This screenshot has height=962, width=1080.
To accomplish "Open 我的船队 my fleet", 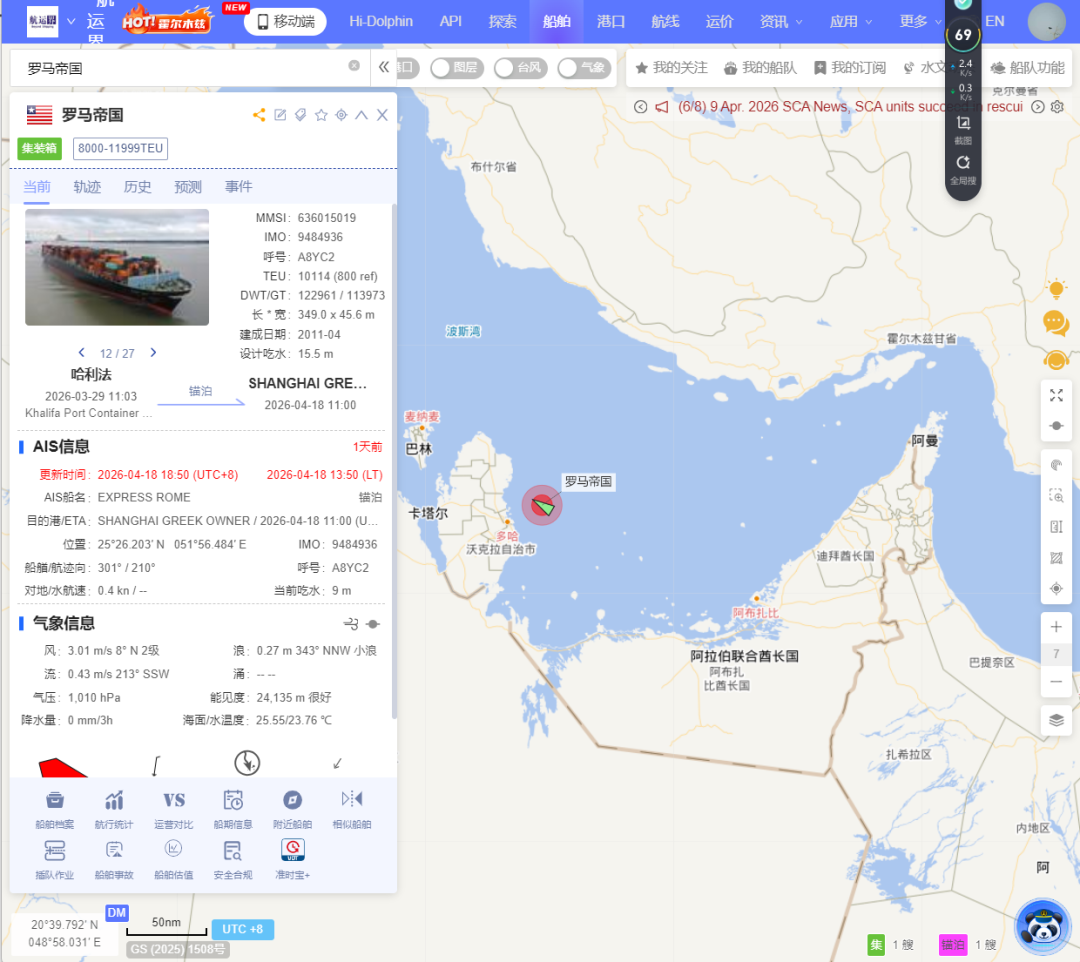I will click(x=760, y=68).
